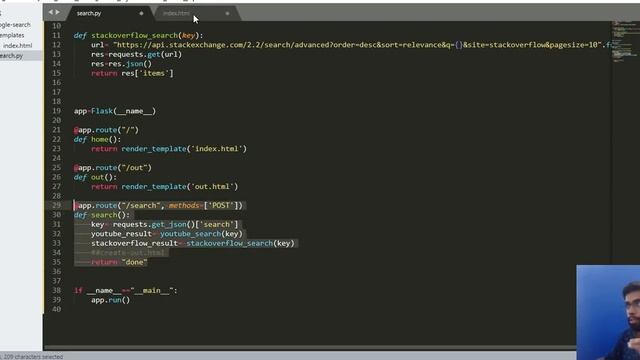This screenshot has height=360, width=640.
Task: Click the code minimap
Action: tap(625, 41)
